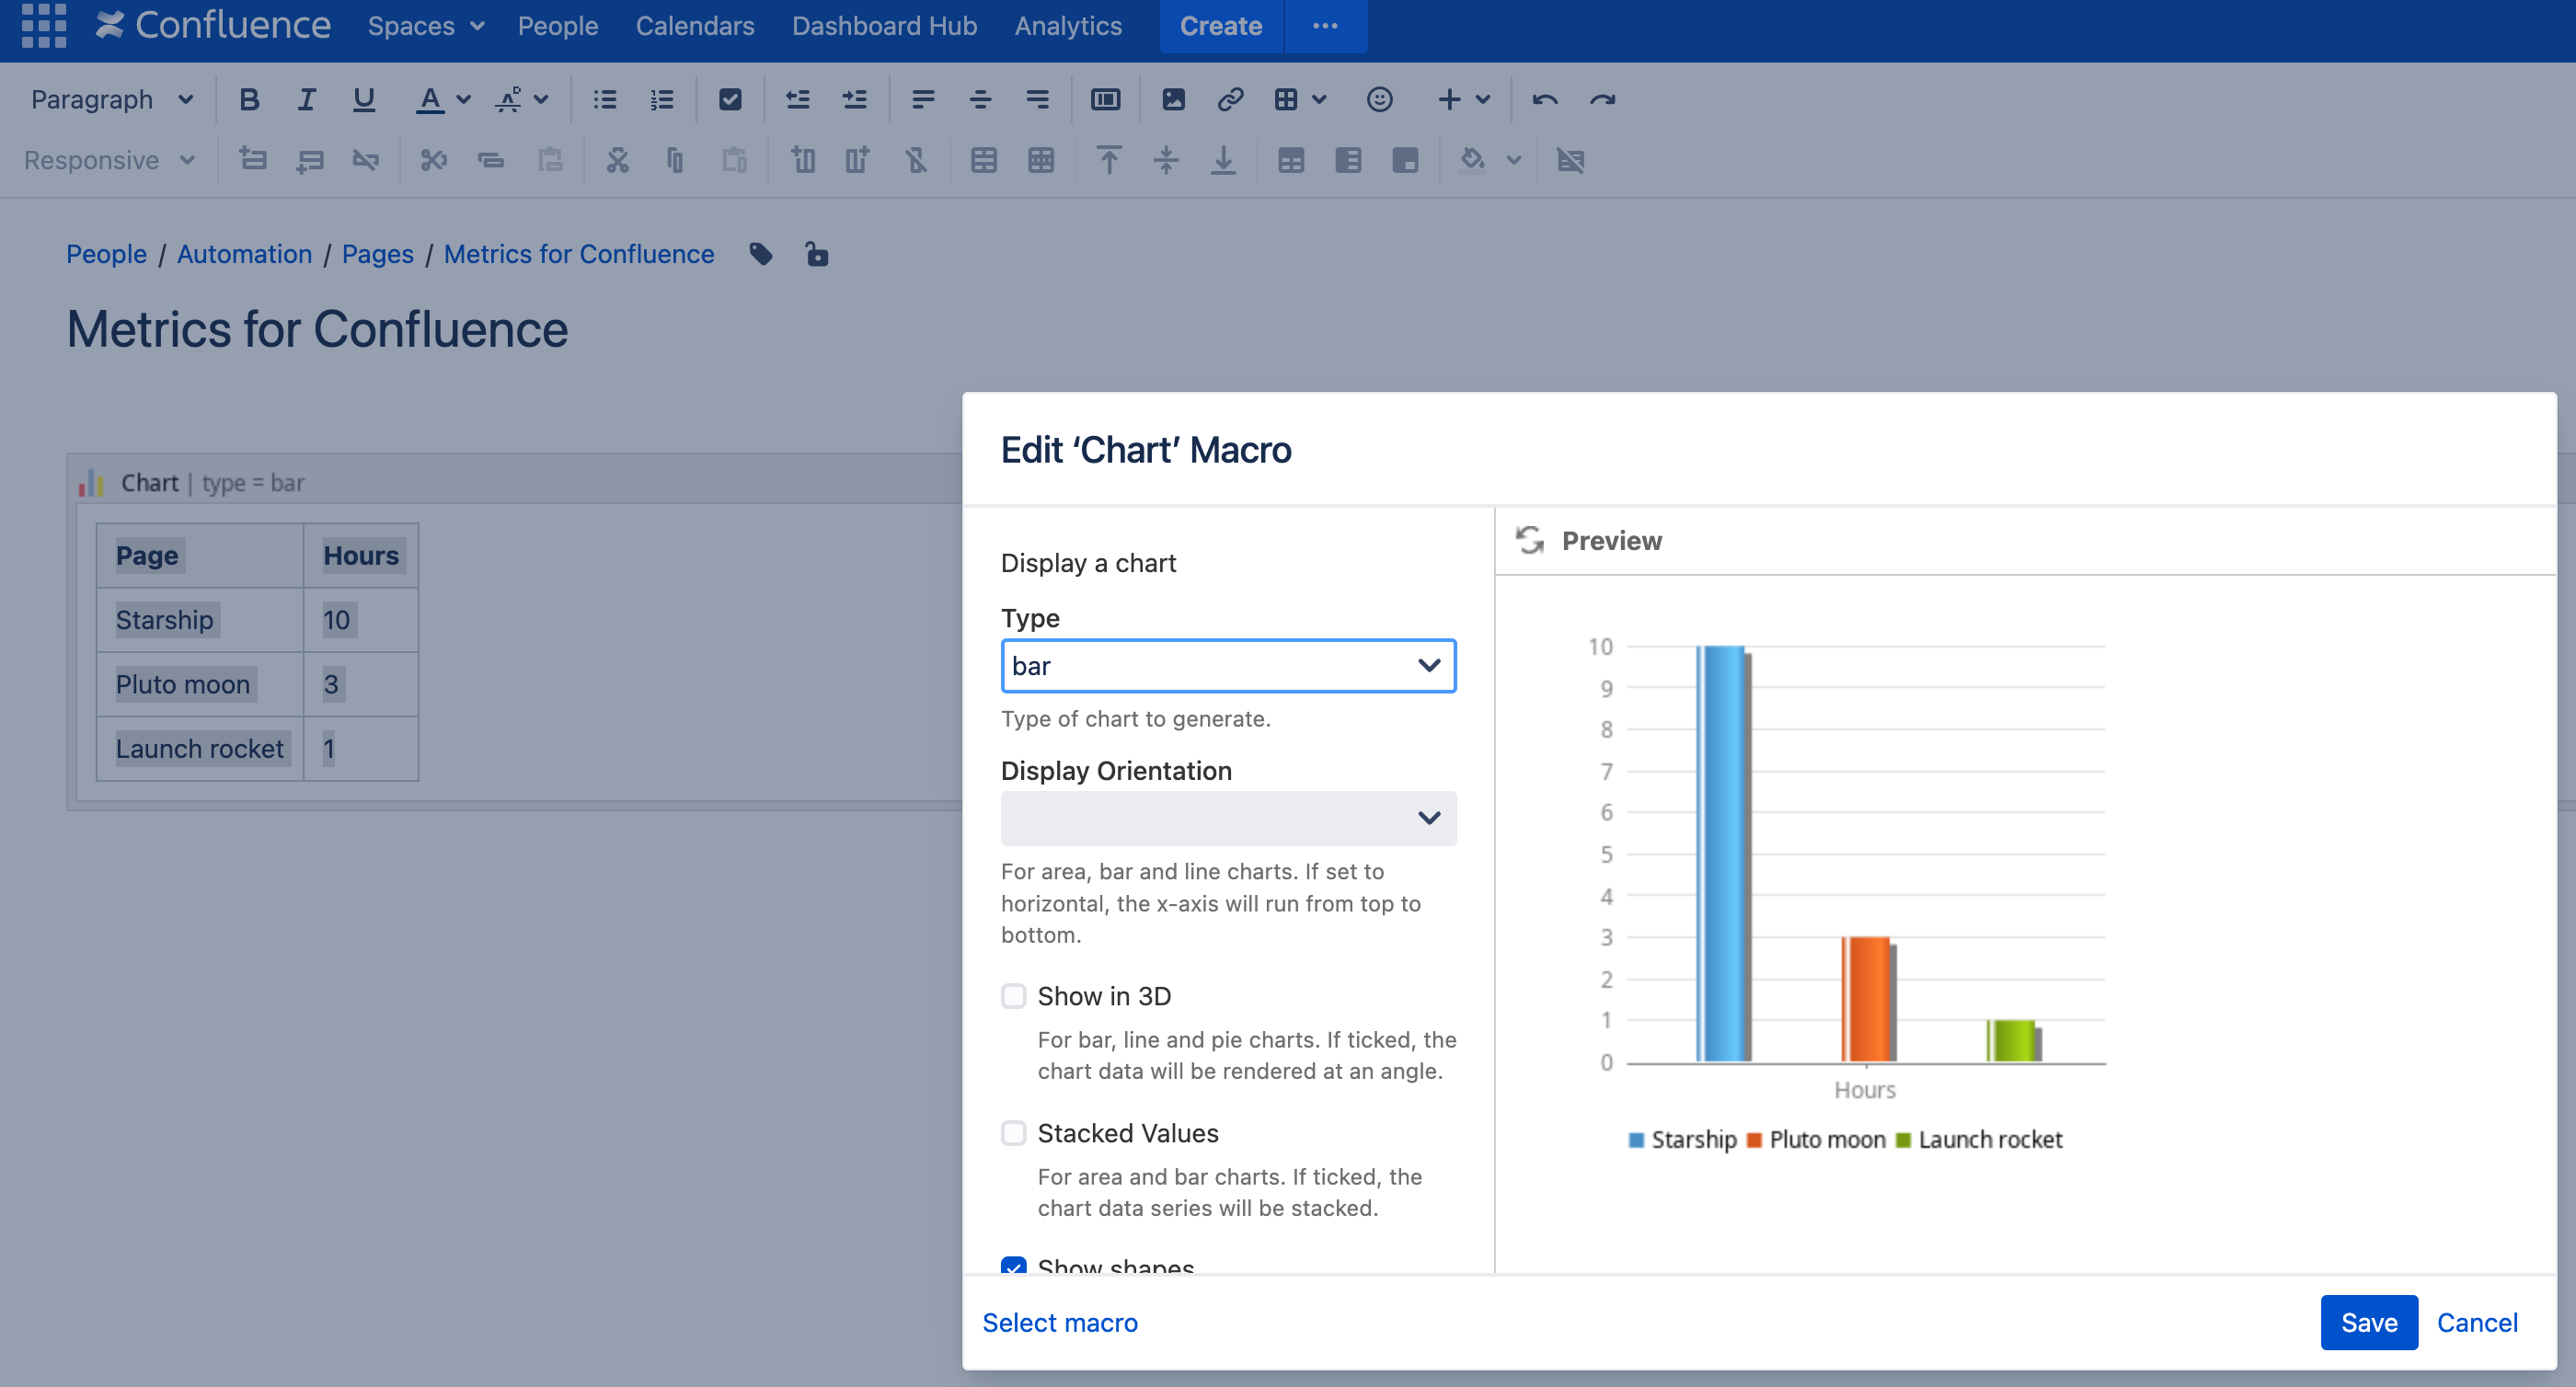Refresh the chart Preview
The image size is (2576, 1387).
click(1529, 540)
